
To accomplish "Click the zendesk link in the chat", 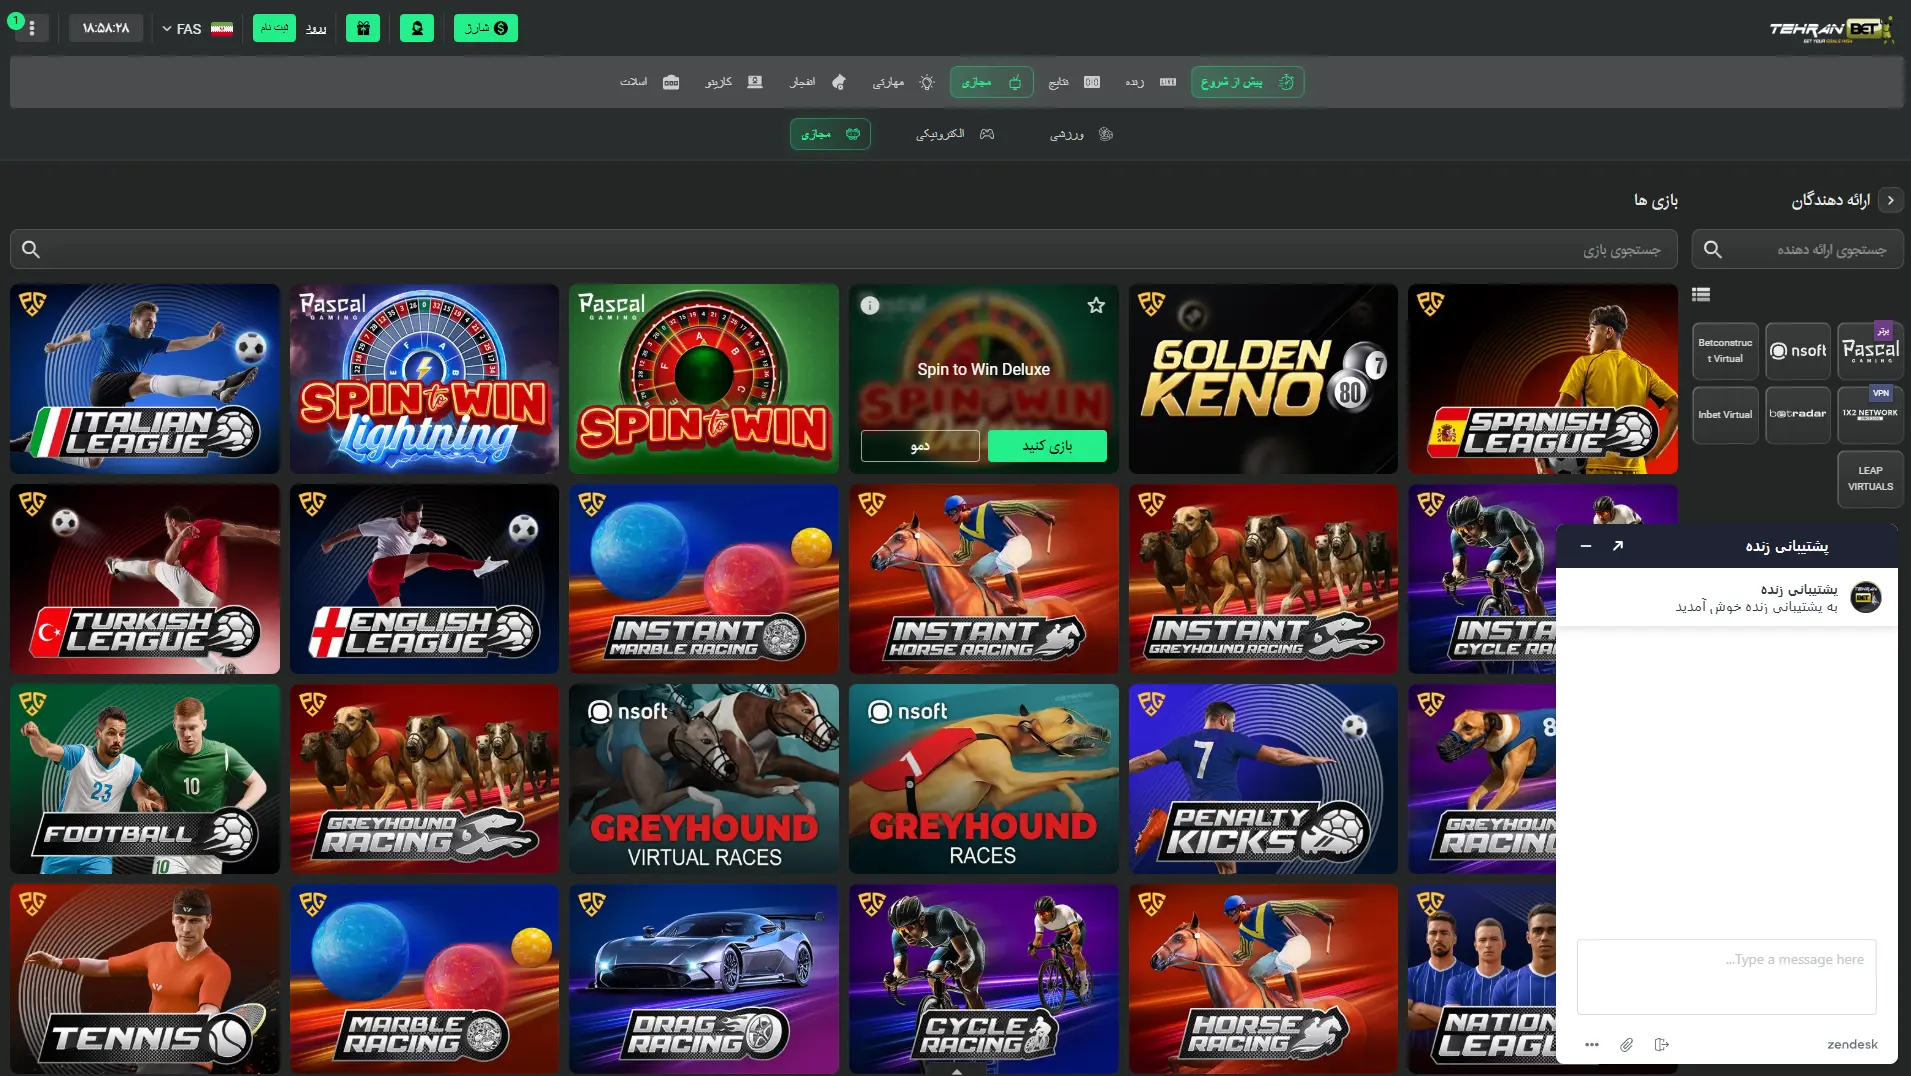I will pos(1852,1044).
